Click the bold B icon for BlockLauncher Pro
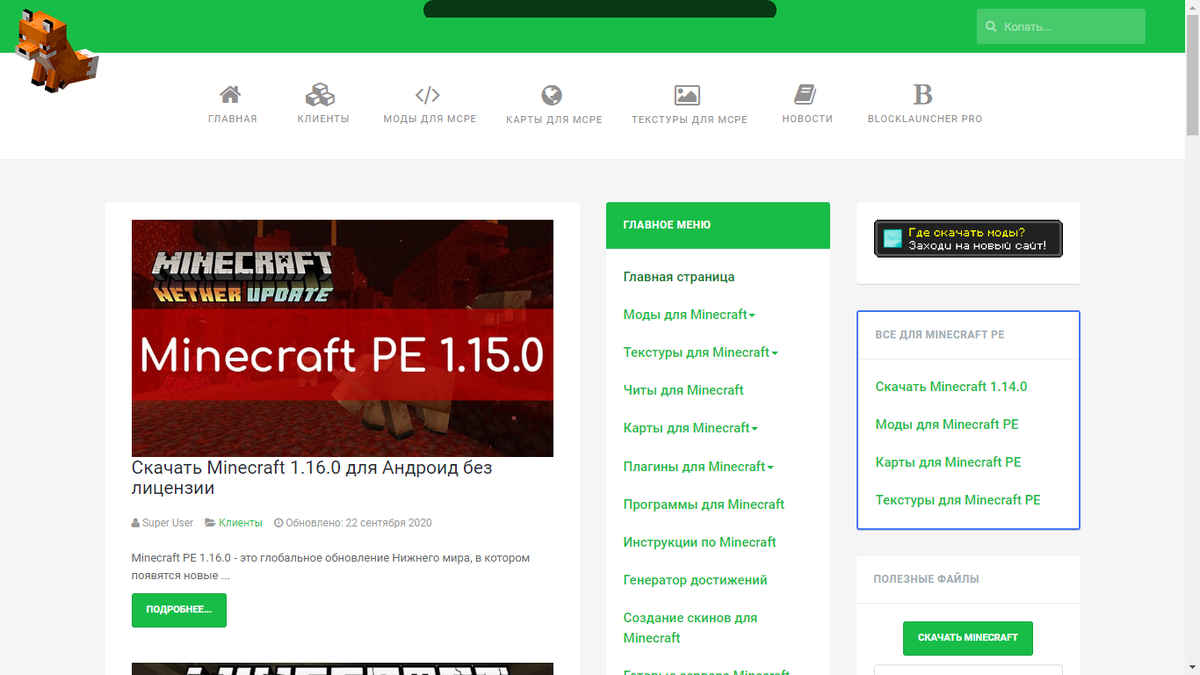Screen dimensions: 1200x675 (x=923, y=95)
